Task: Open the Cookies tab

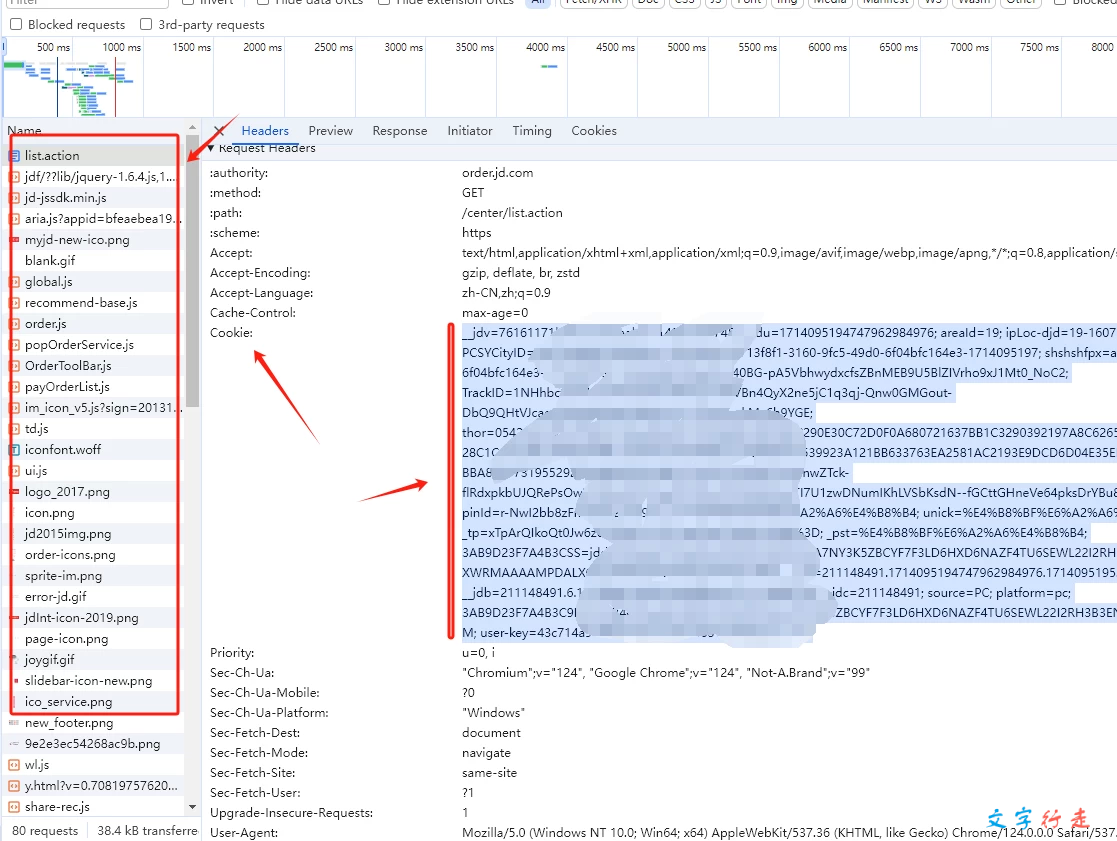Action: pyautogui.click(x=594, y=130)
